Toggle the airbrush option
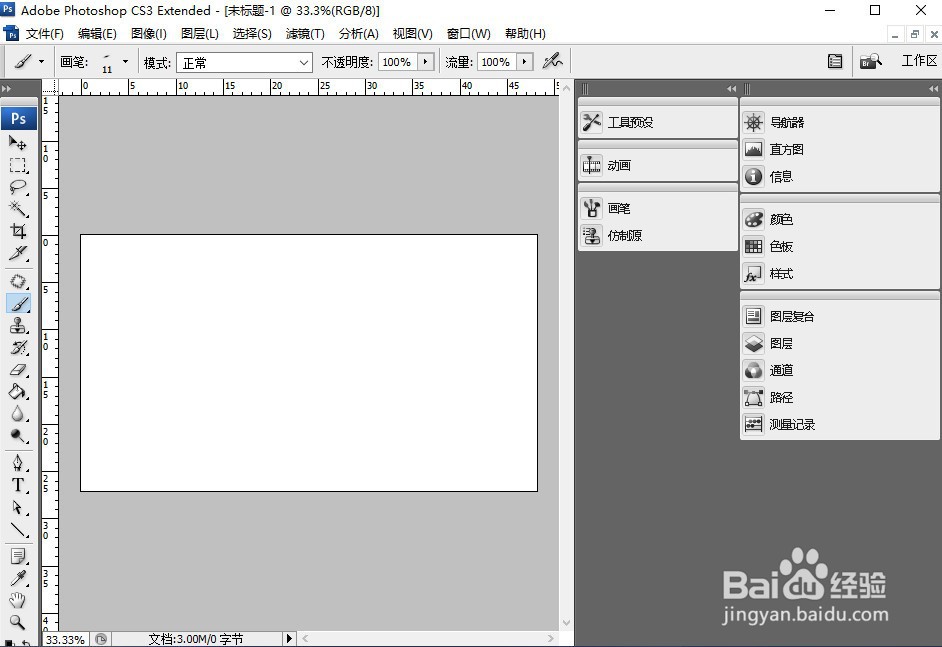 [x=552, y=61]
